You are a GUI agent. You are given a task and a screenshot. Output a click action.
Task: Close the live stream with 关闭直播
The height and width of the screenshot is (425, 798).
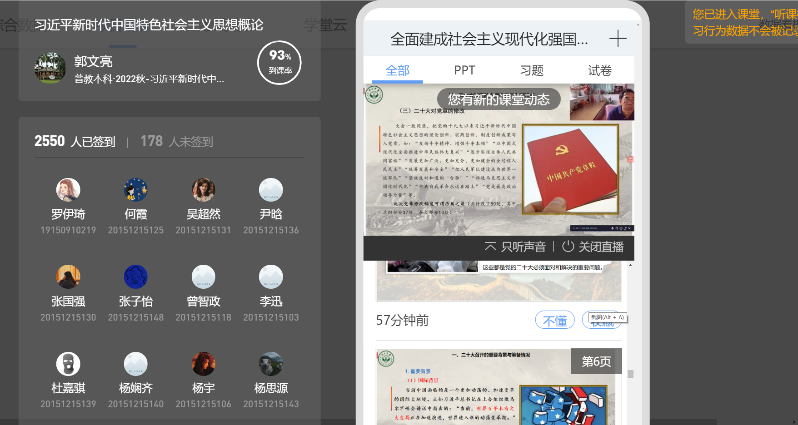(x=592, y=247)
